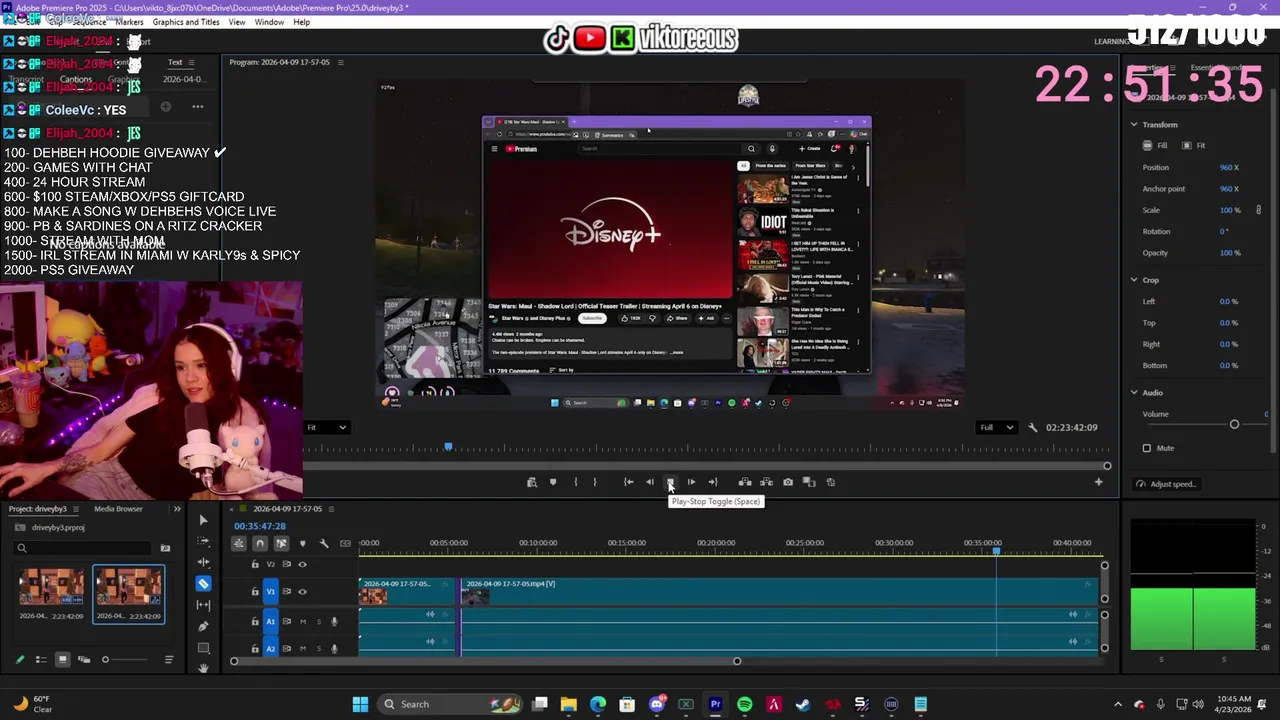Toggle Snap in timeline
The width and height of the screenshot is (1280, 720).
[260, 543]
